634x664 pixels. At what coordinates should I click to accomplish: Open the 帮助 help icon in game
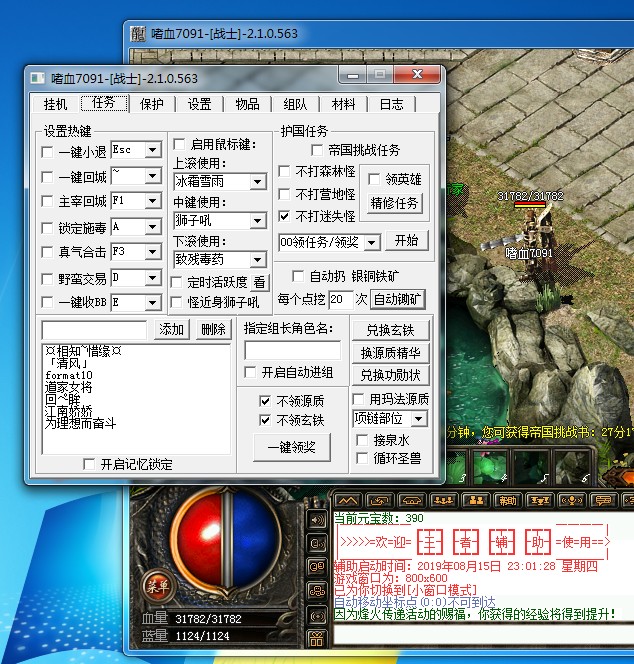pos(507,501)
